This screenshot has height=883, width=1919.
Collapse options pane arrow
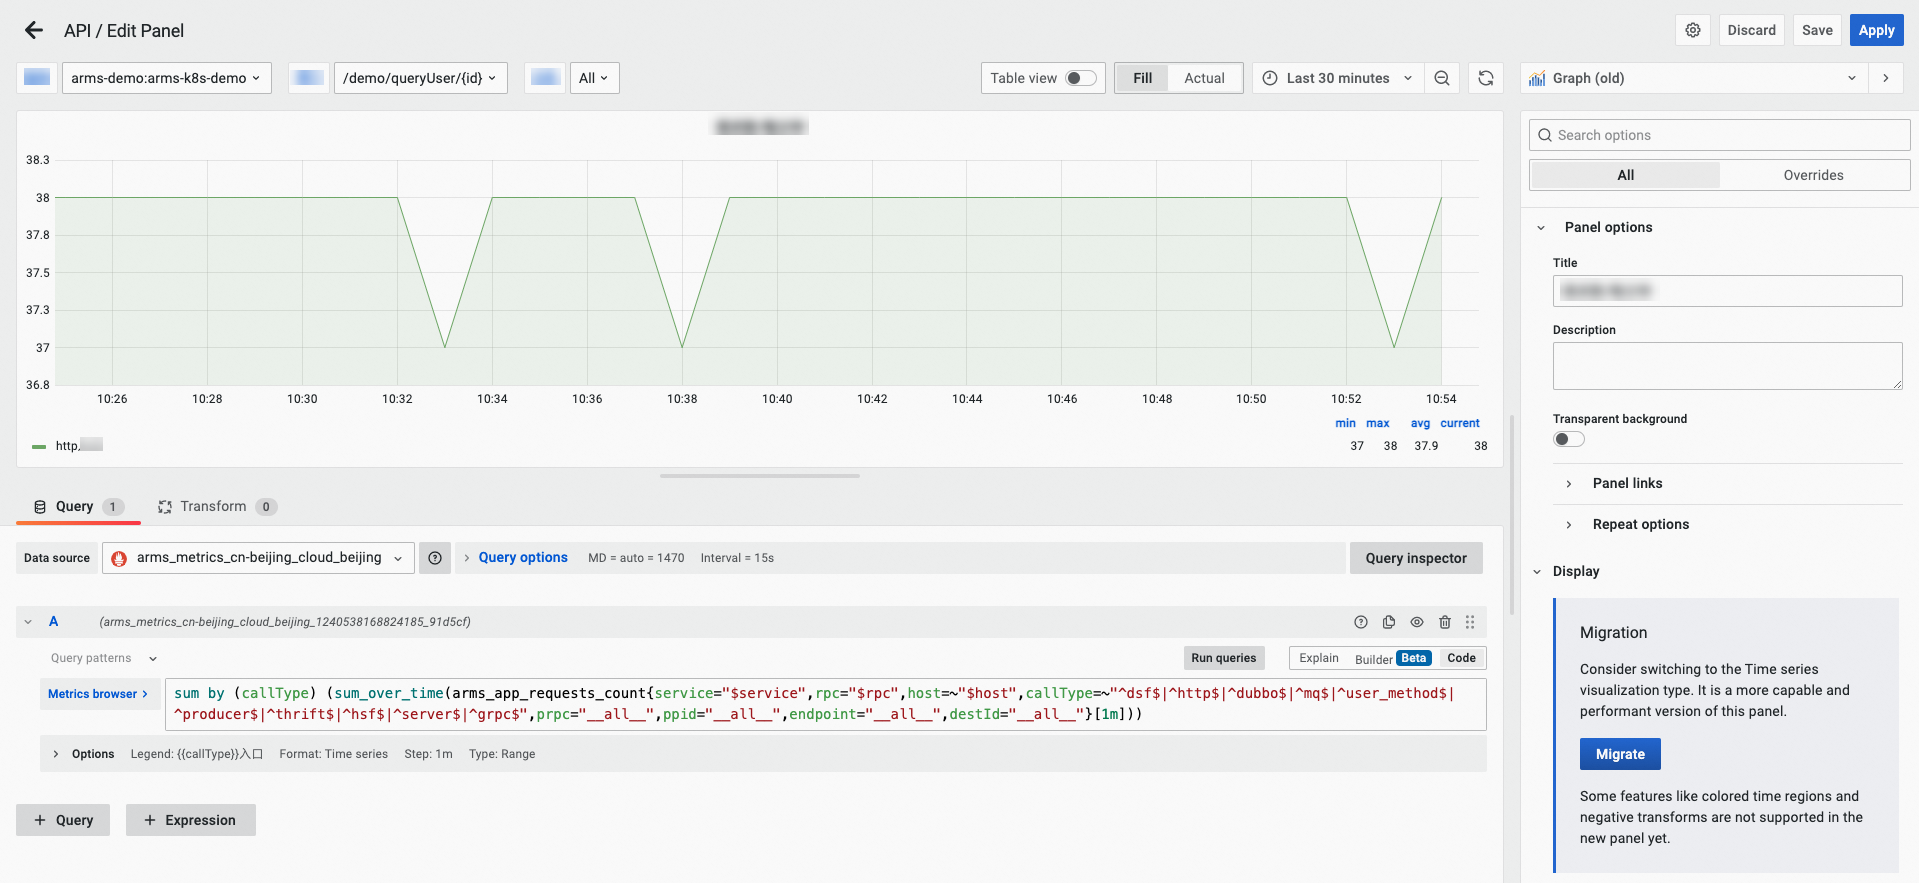(1886, 78)
